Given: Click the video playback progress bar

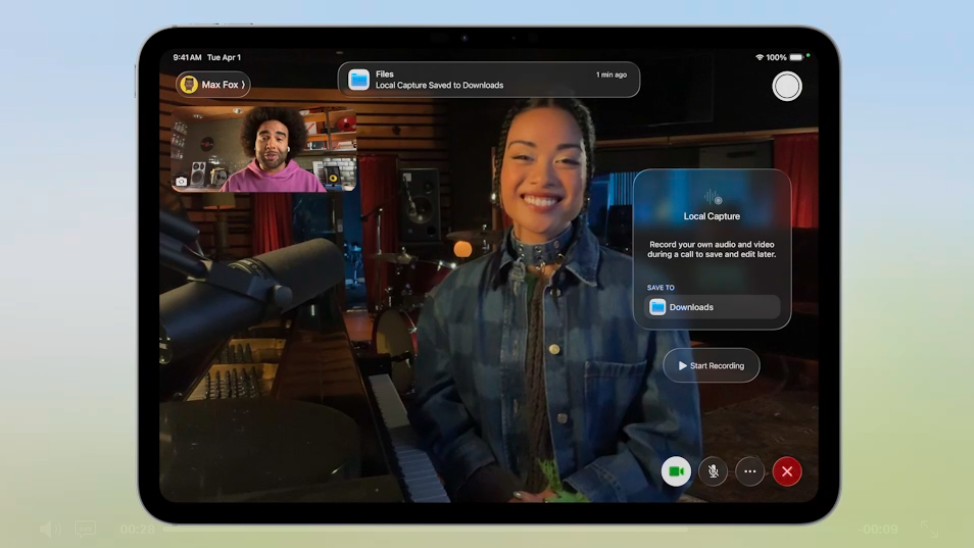Looking at the screenshot, I should (500, 529).
